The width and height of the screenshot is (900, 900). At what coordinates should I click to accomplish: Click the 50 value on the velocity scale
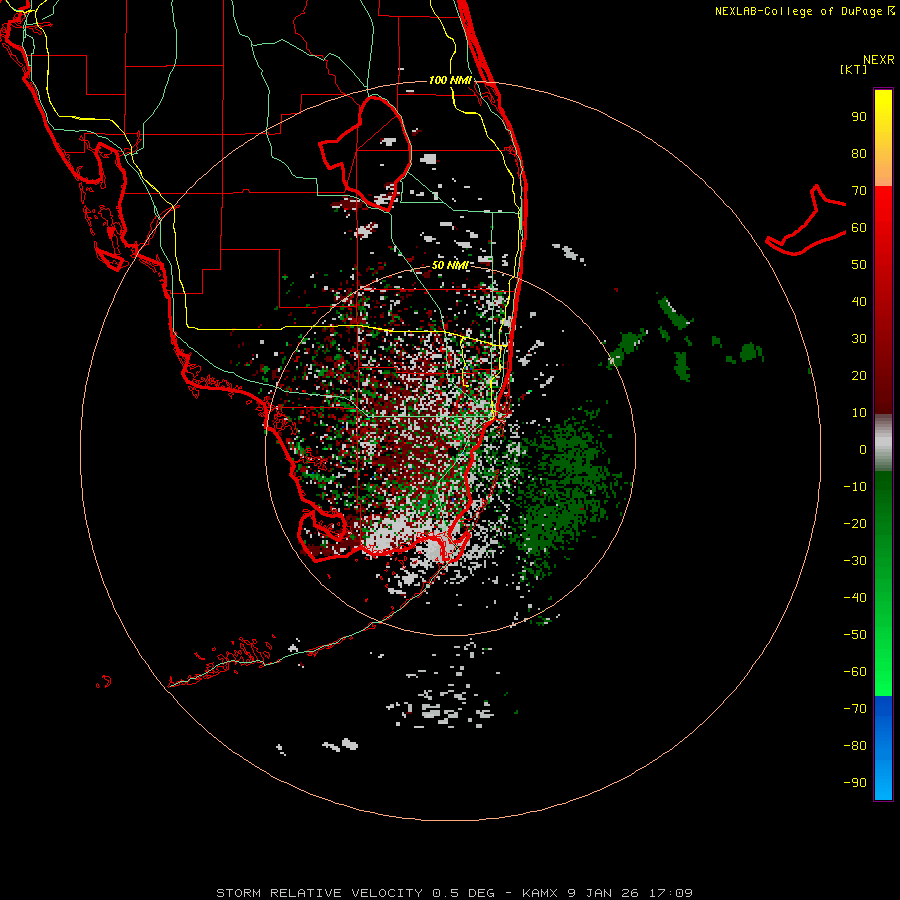pyautogui.click(x=859, y=265)
